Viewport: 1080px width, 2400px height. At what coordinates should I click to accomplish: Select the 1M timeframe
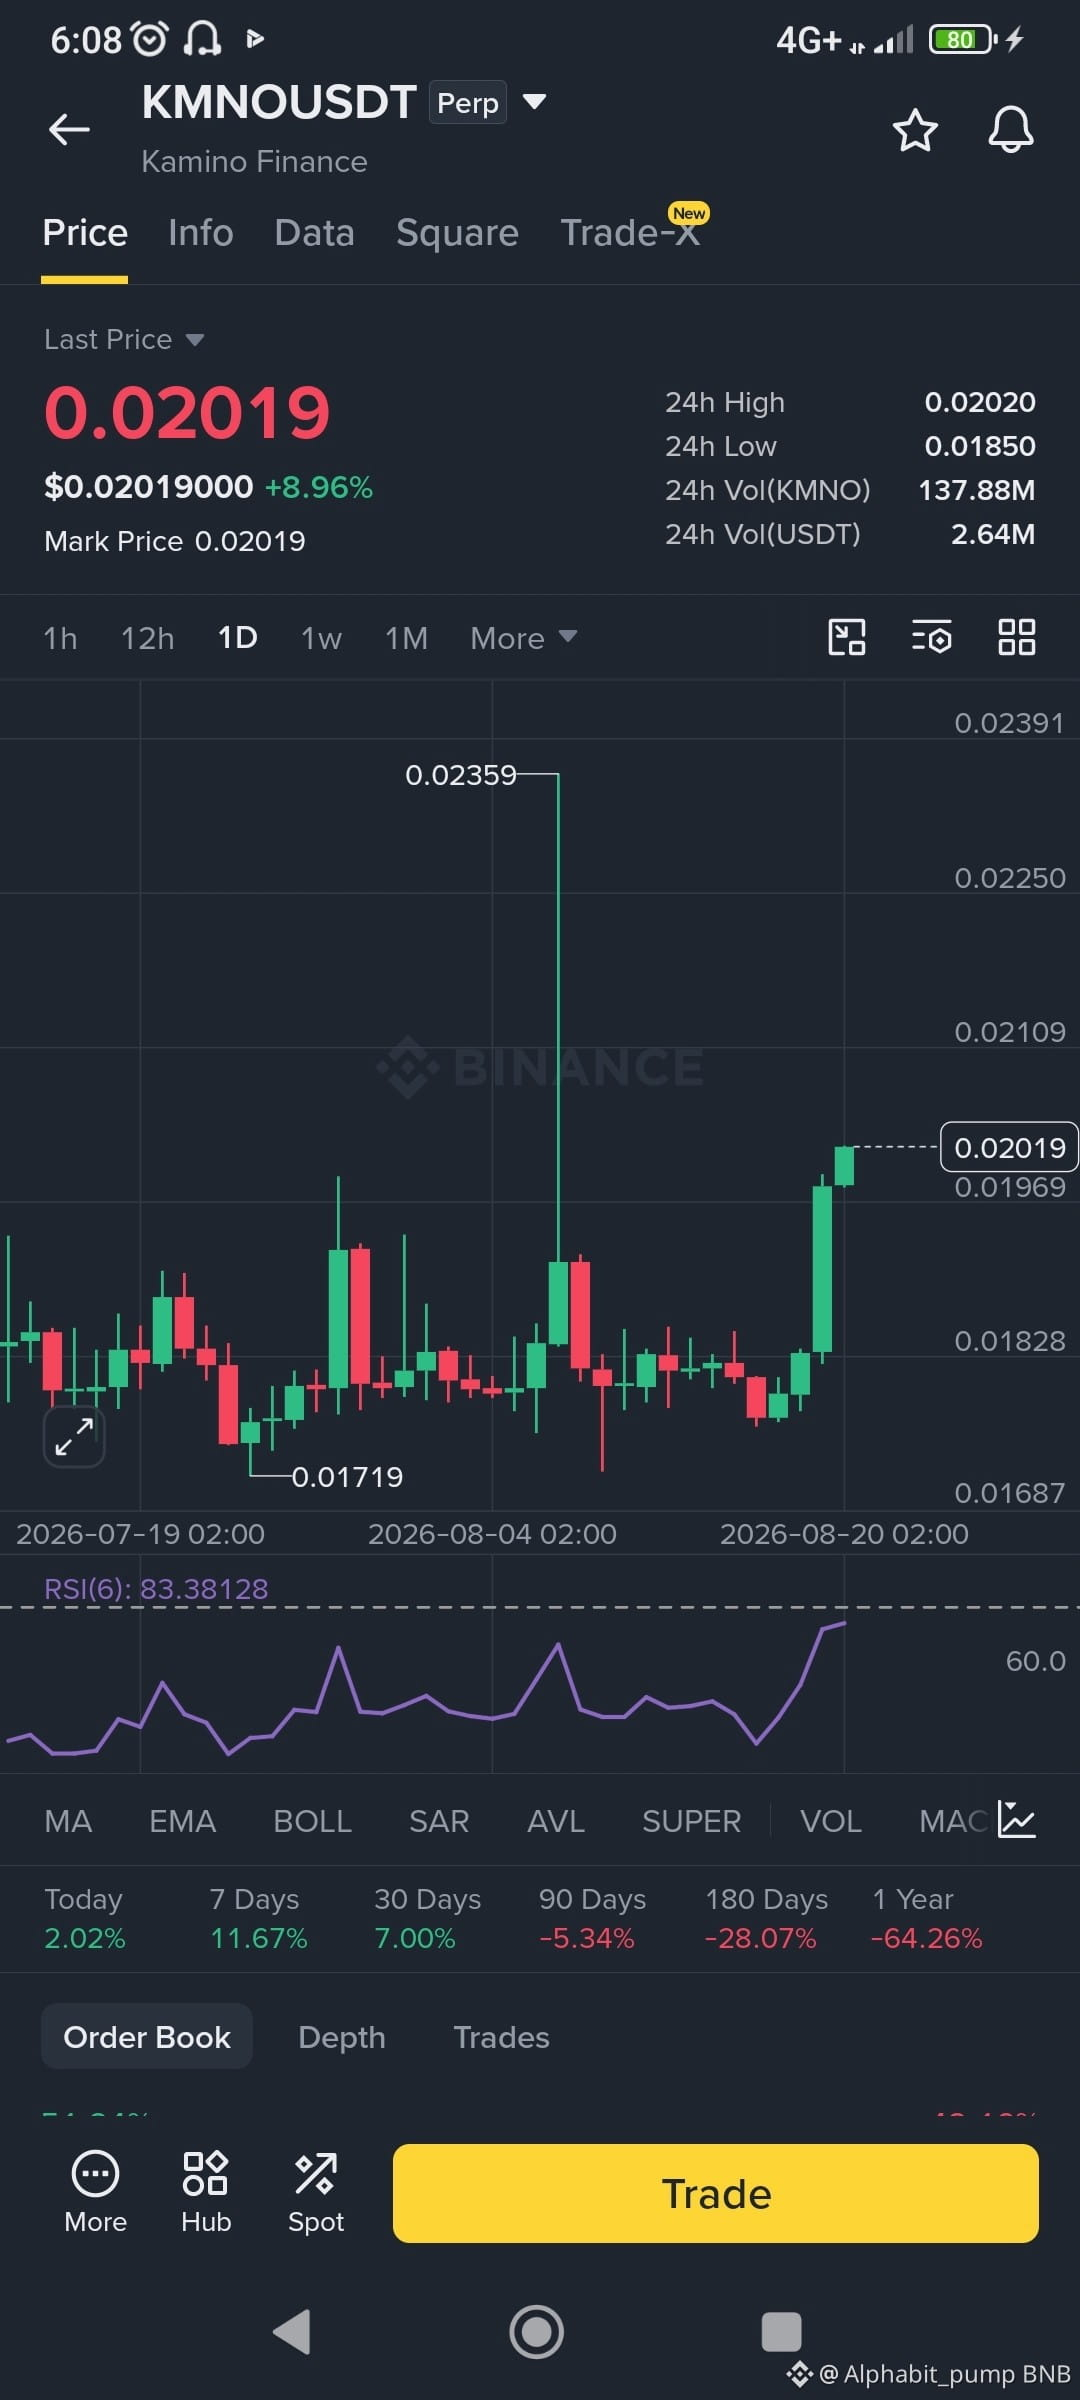pos(406,638)
